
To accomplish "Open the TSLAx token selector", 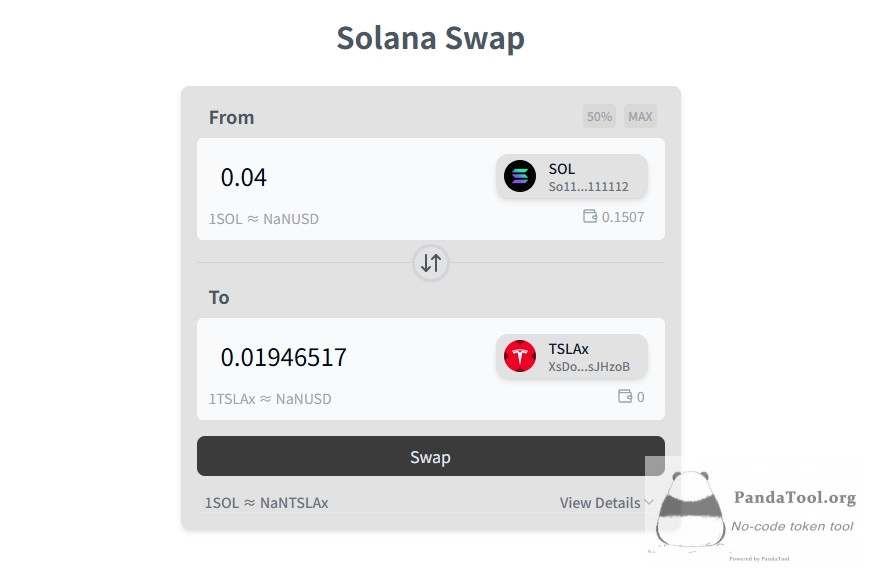I will point(572,356).
